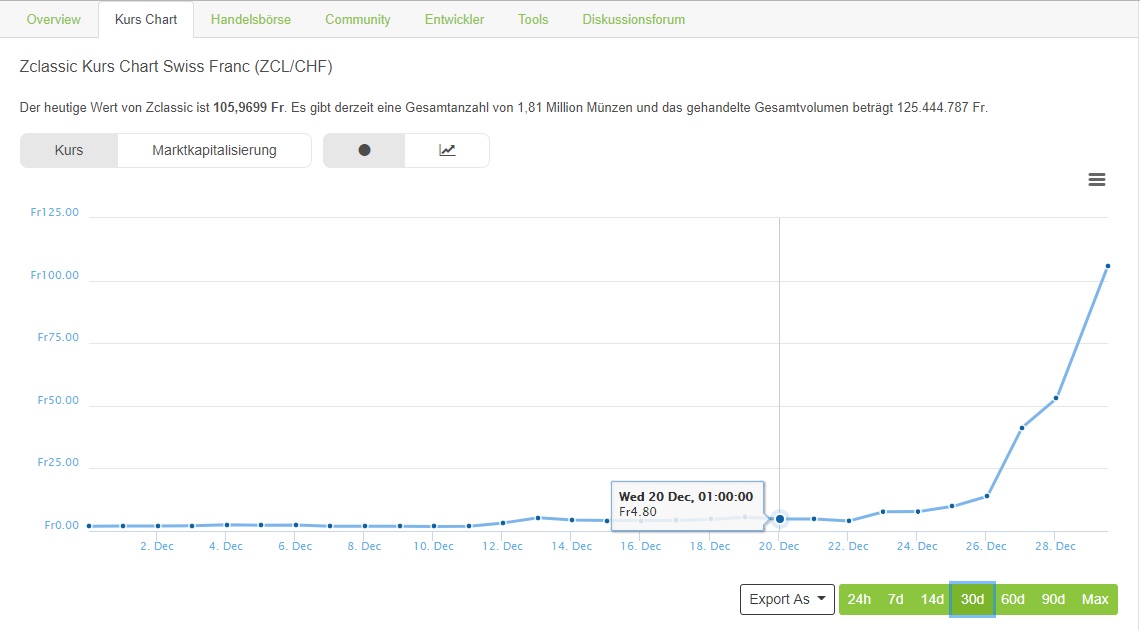Click the Fr0.00 axis label
This screenshot has height=630, width=1141.
(x=62, y=525)
